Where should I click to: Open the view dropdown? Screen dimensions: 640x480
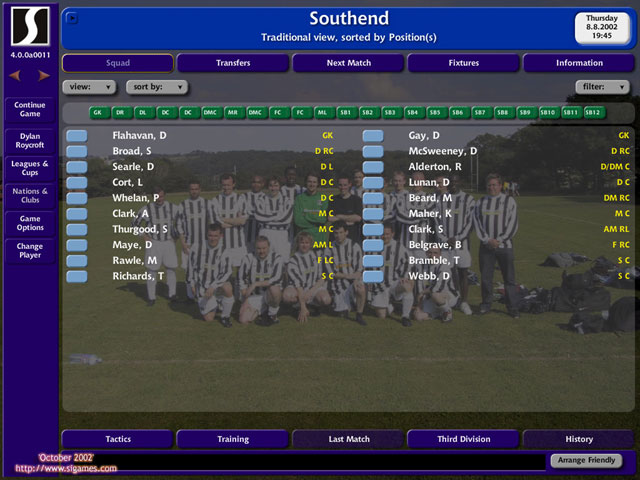pos(89,87)
